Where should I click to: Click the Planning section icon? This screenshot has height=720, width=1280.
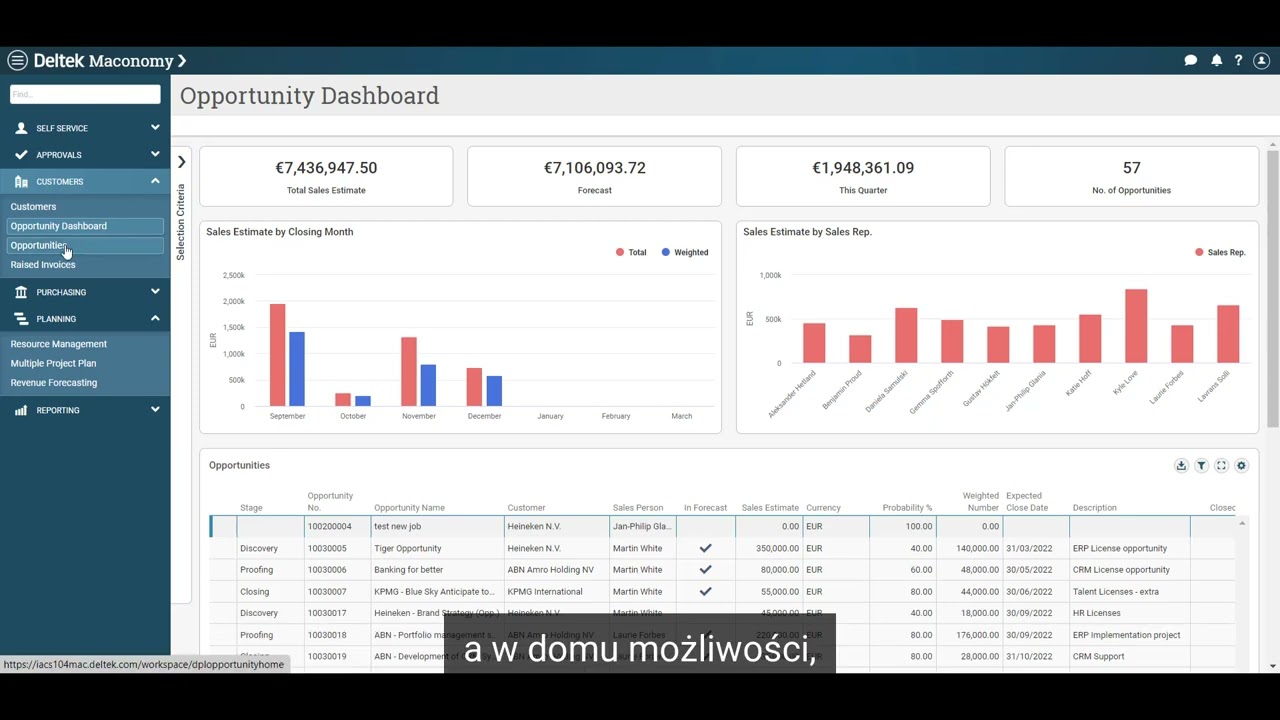click(21, 319)
